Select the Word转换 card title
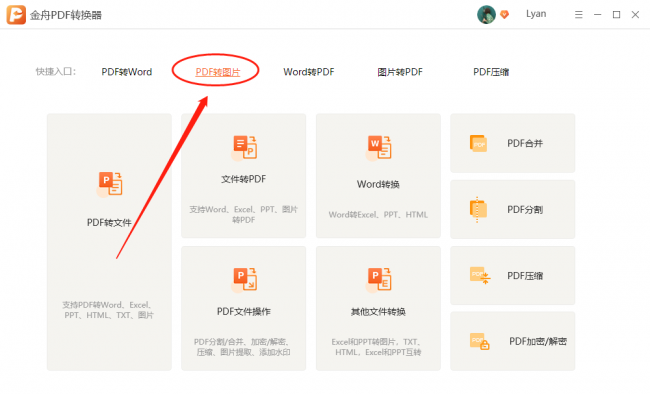Image resolution: width=650 pixels, height=394 pixels. pos(378,185)
